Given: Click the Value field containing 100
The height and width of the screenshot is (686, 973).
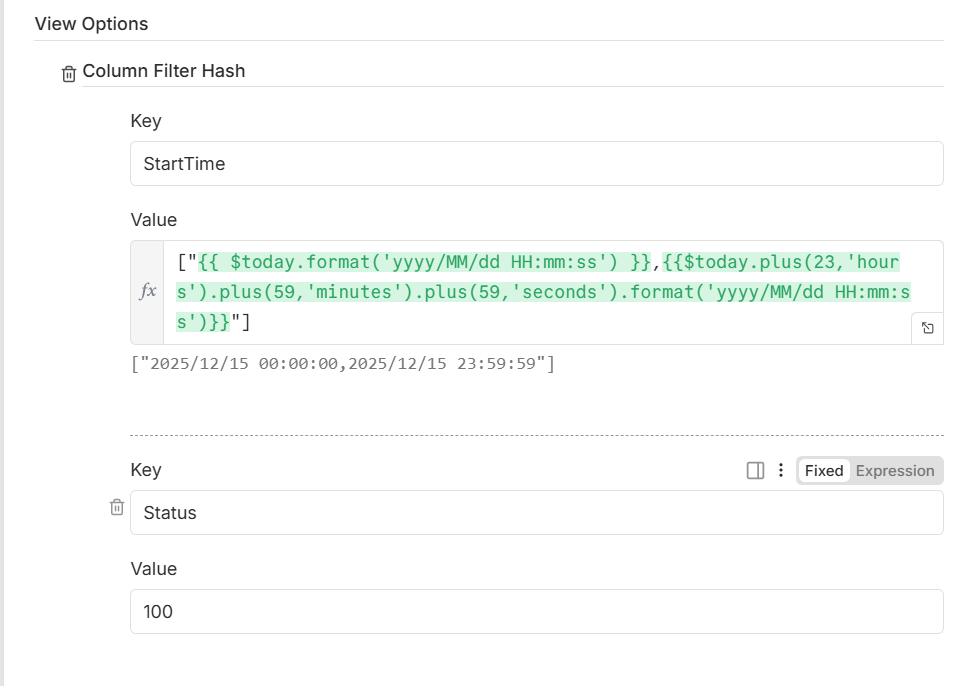Looking at the screenshot, I should (x=537, y=612).
